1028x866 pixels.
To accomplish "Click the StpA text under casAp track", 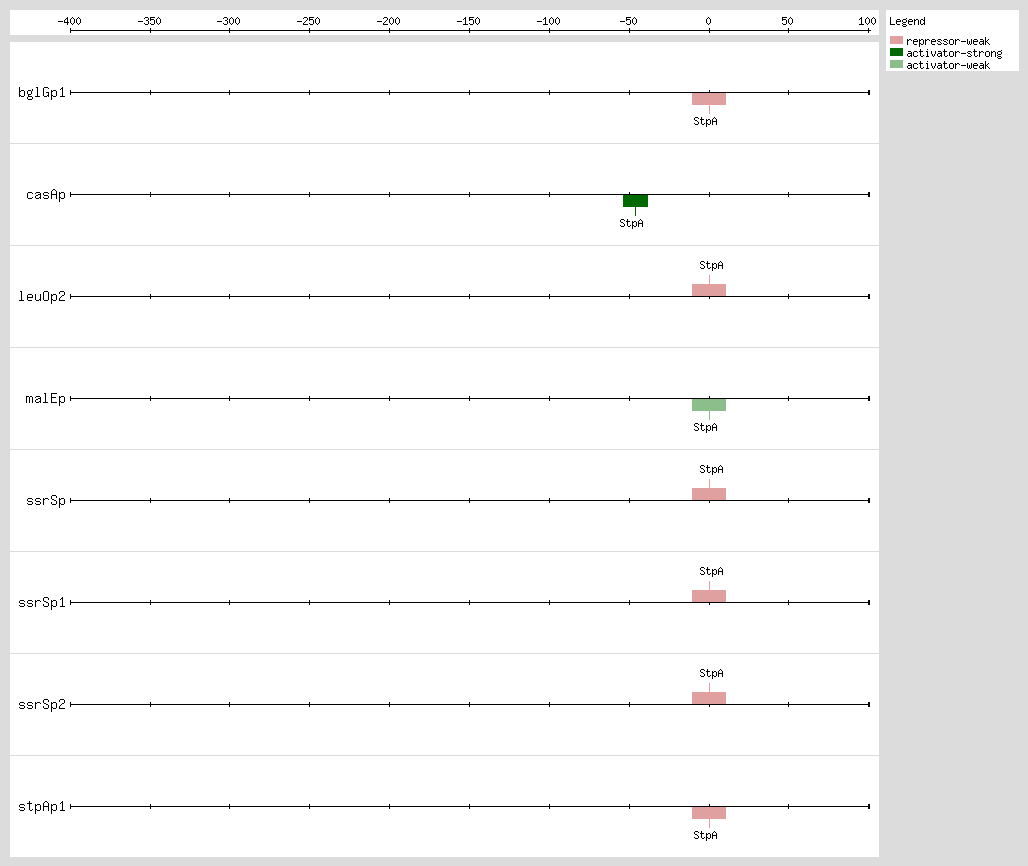I will [x=631, y=224].
